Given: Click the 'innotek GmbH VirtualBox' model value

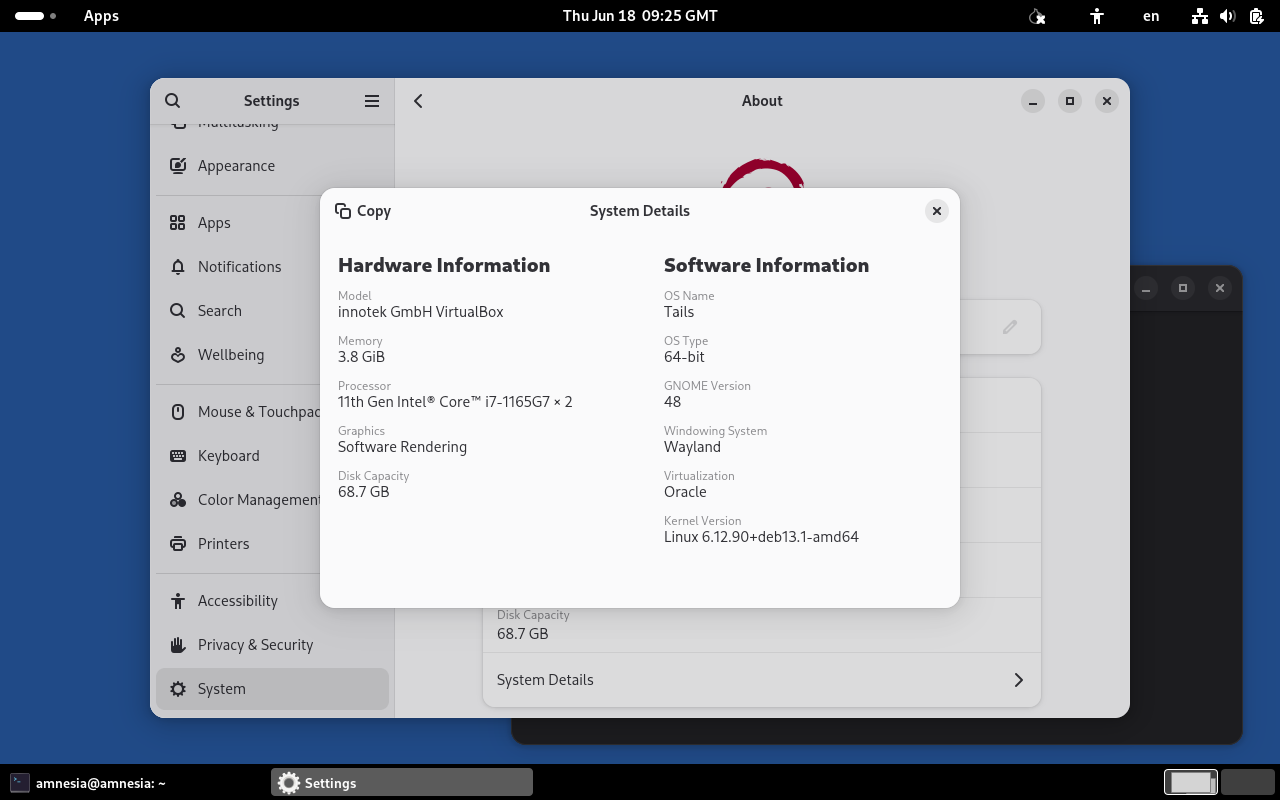Looking at the screenshot, I should pyautogui.click(x=421, y=312).
